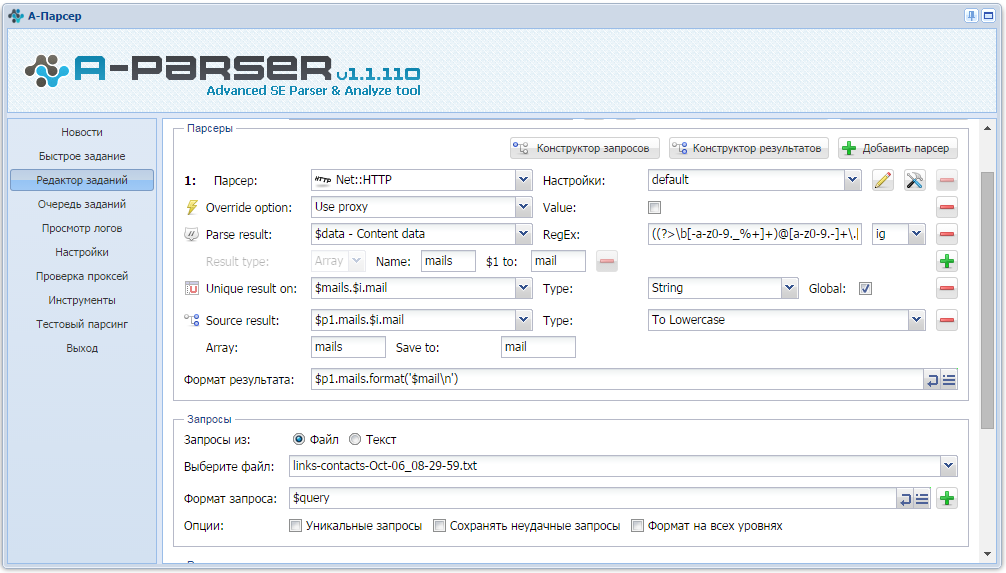The image size is (1006, 573).
Task: Select the Файл radio button
Action: 298,440
